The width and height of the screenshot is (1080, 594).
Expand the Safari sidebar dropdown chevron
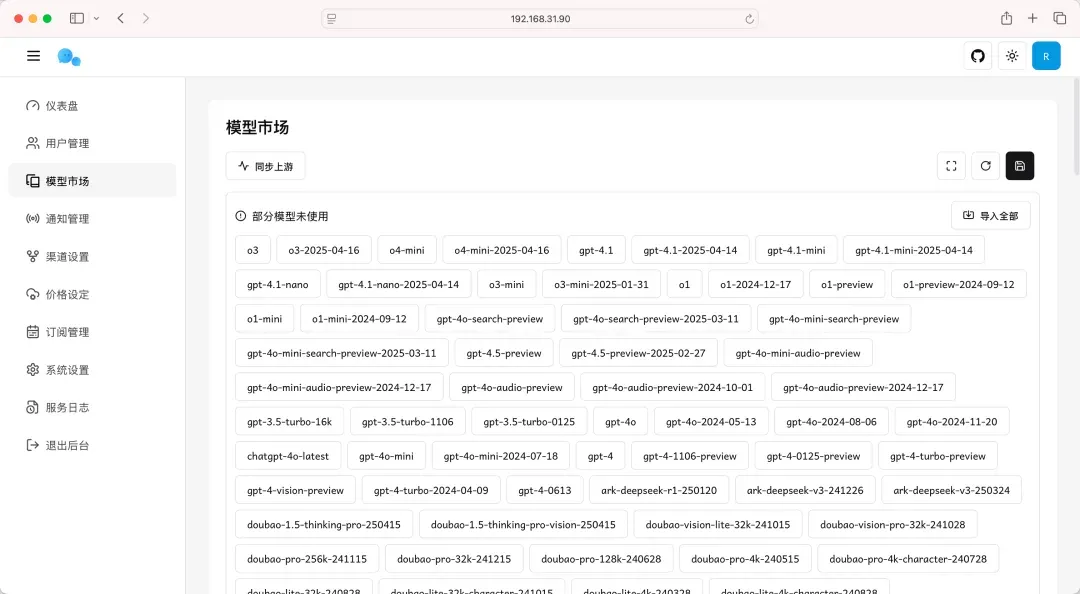(96, 19)
